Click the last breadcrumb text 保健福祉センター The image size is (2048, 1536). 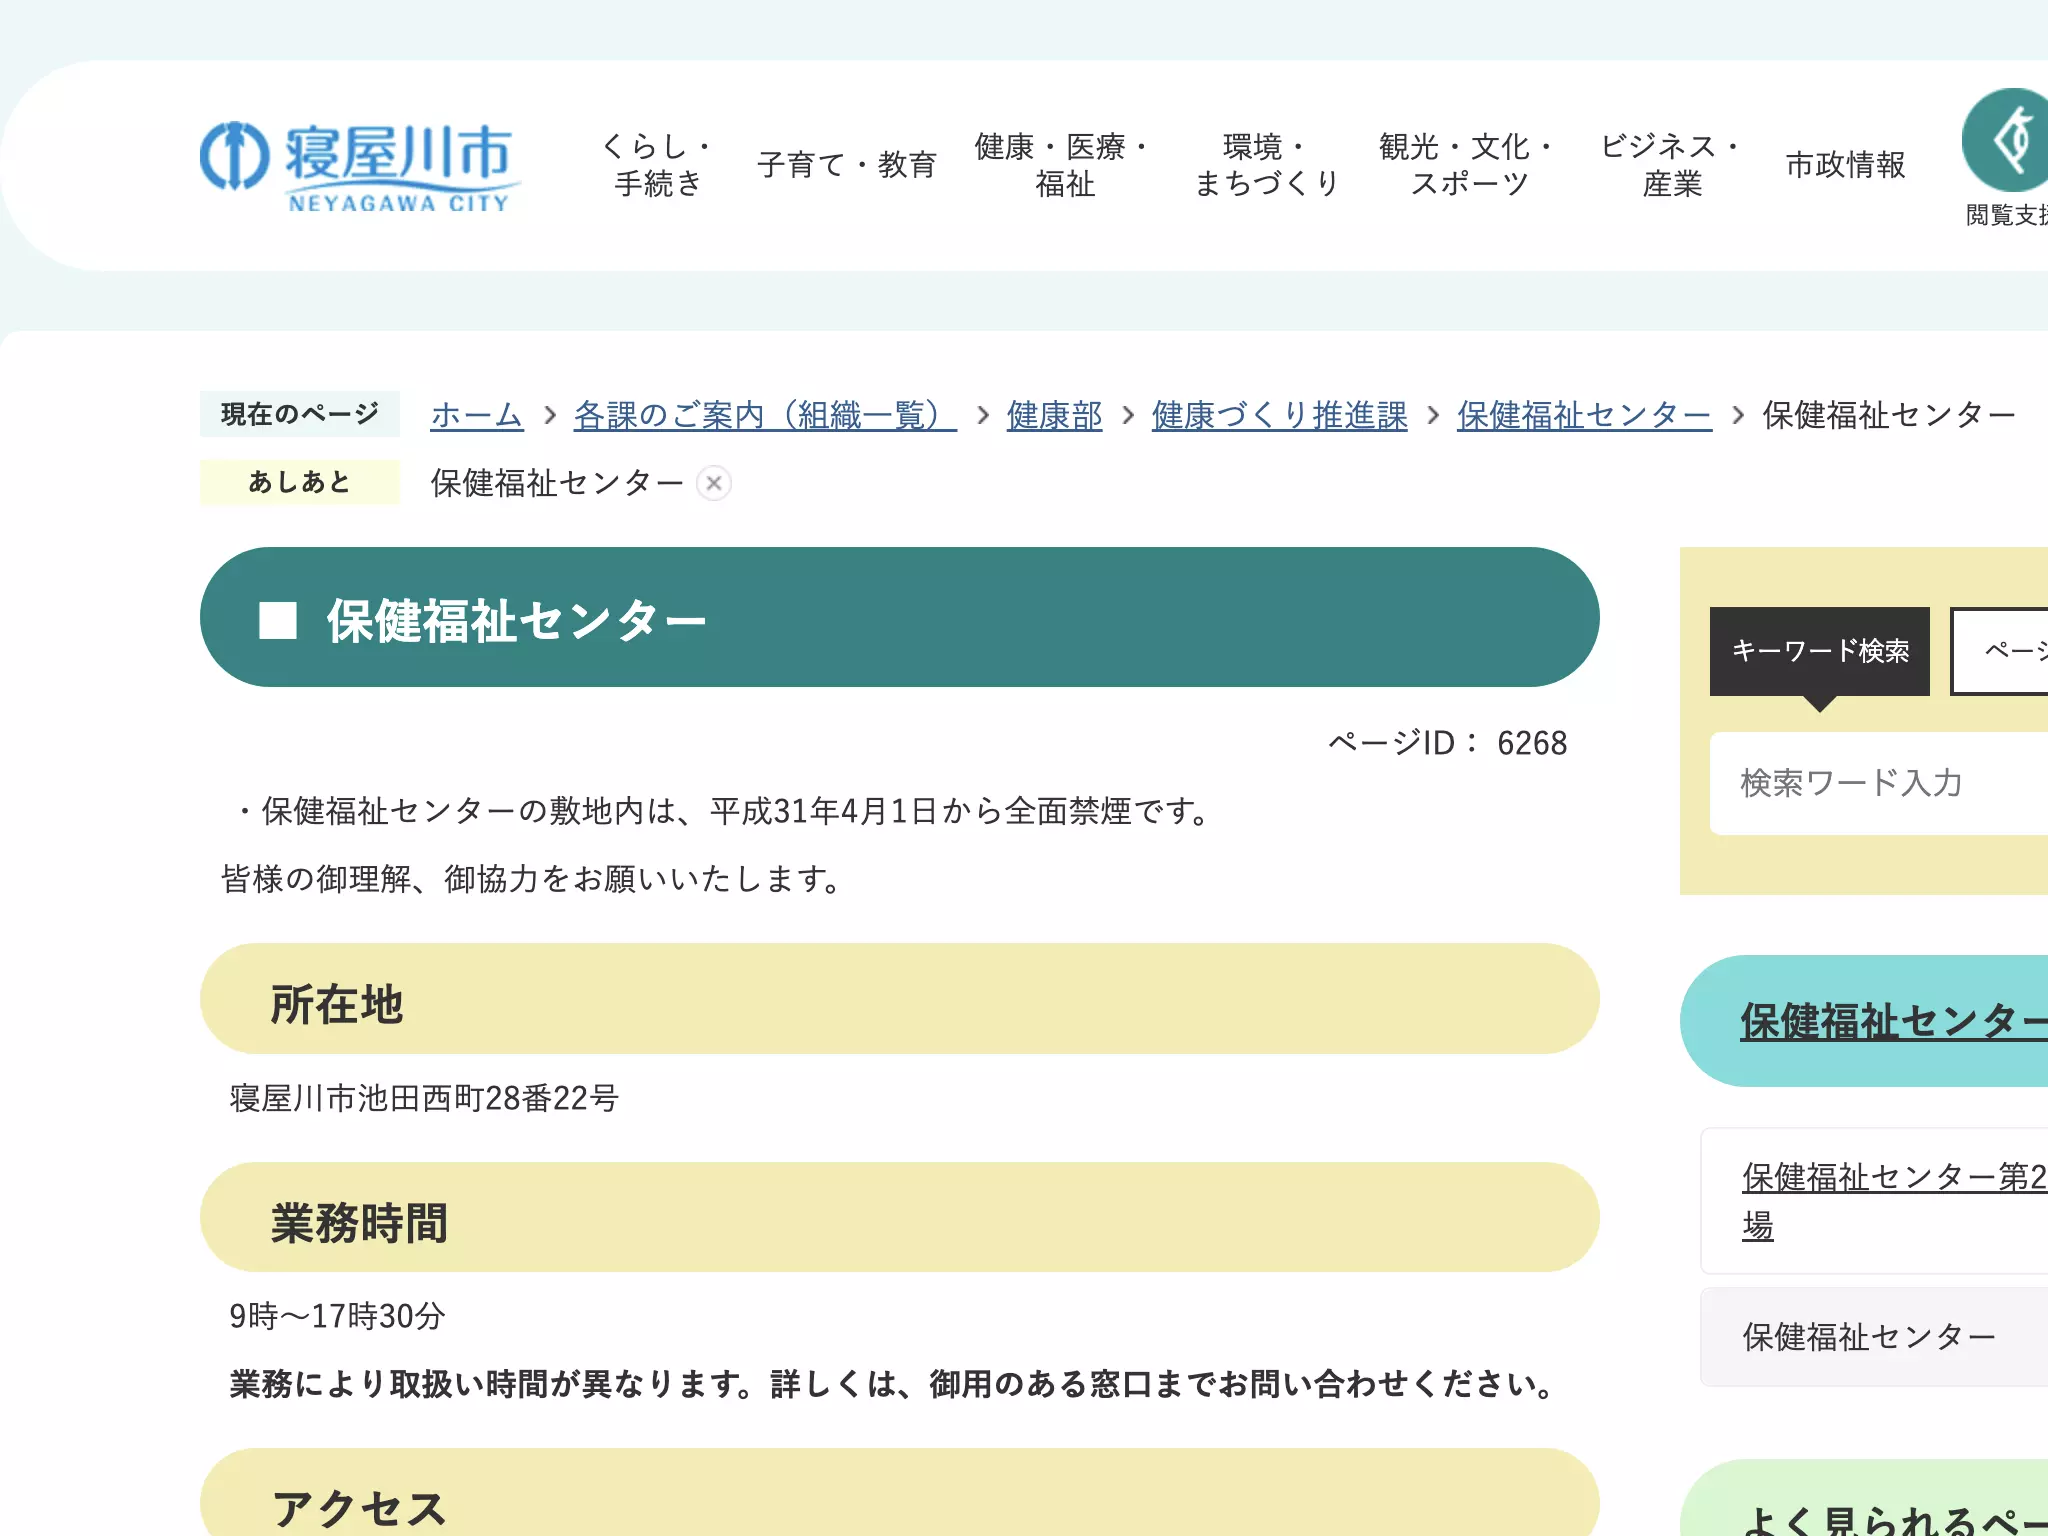tap(1889, 415)
